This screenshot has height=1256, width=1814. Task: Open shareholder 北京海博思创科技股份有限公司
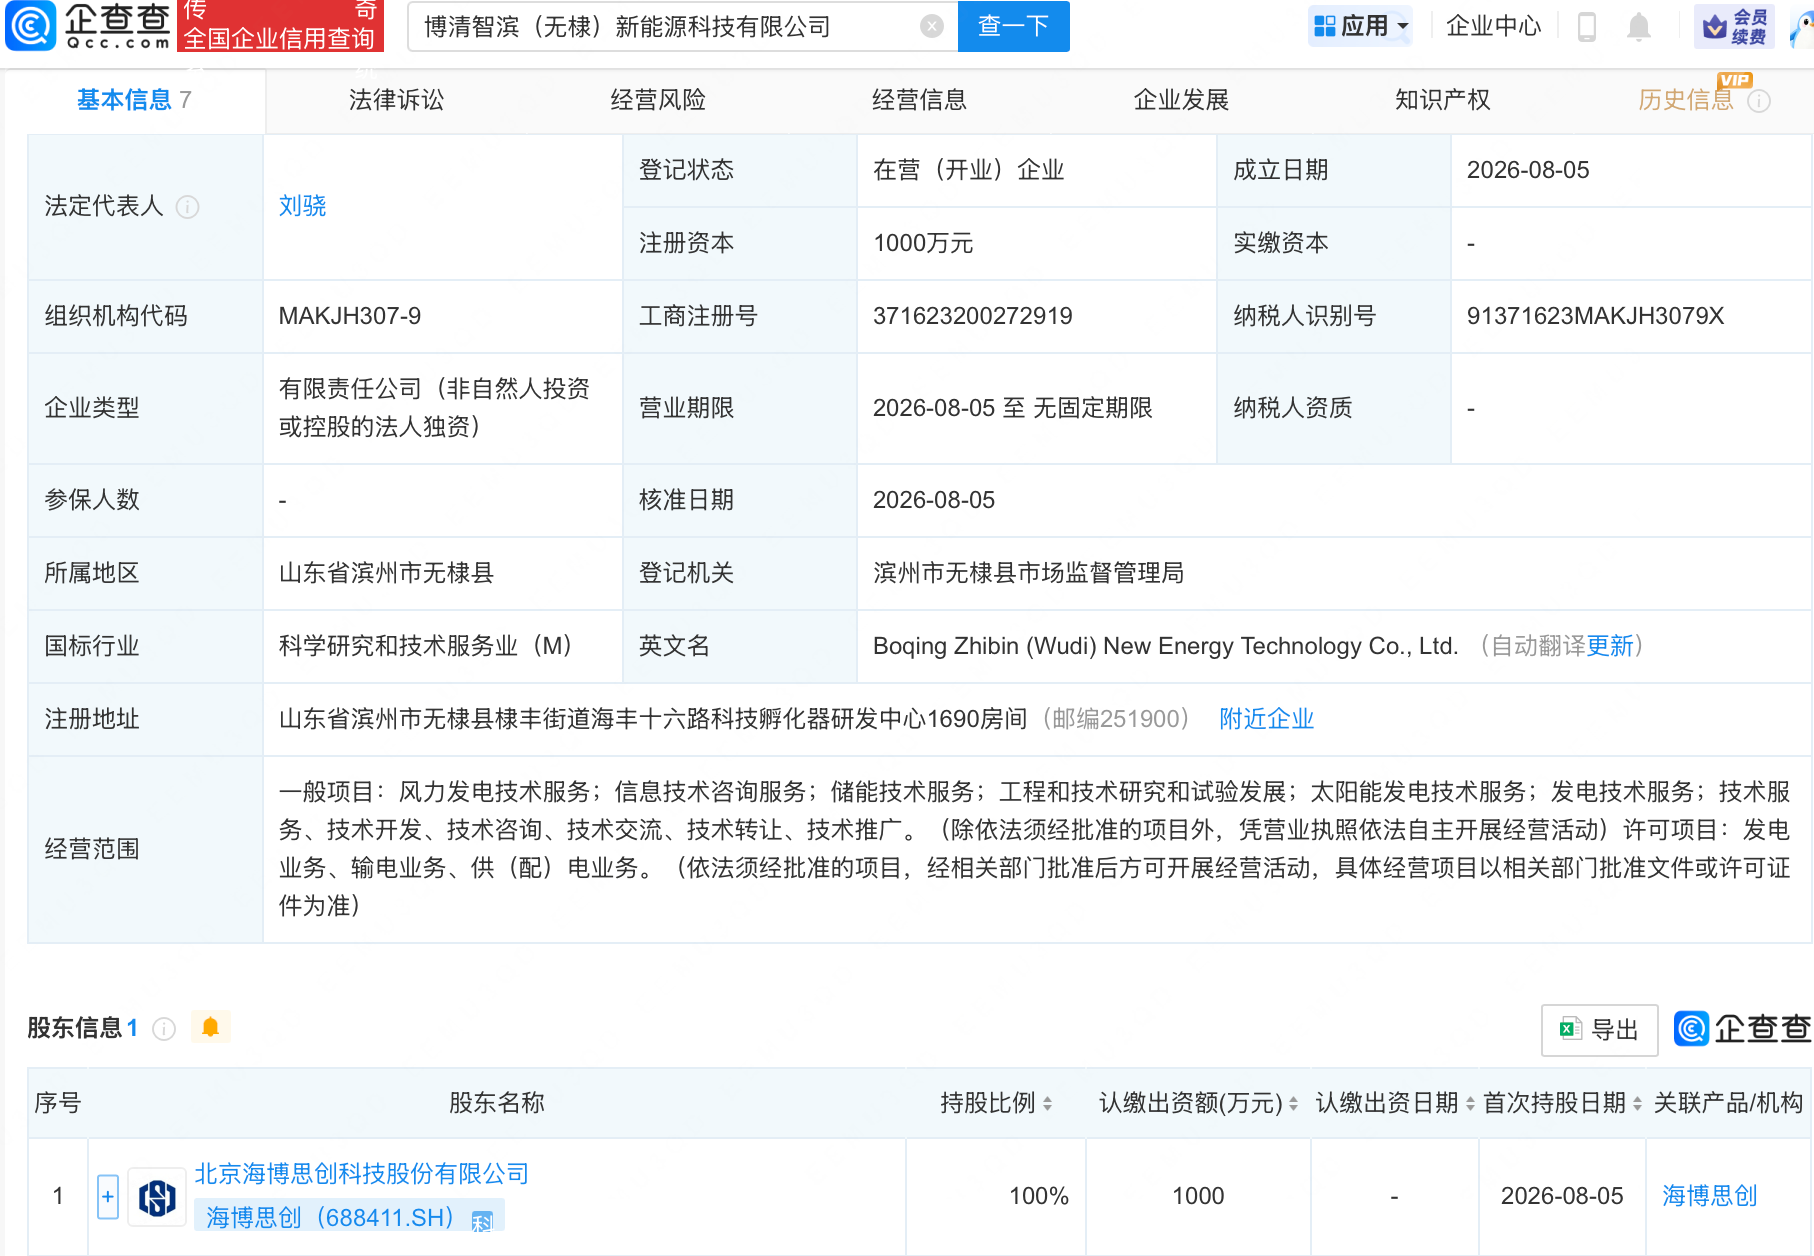point(361,1174)
